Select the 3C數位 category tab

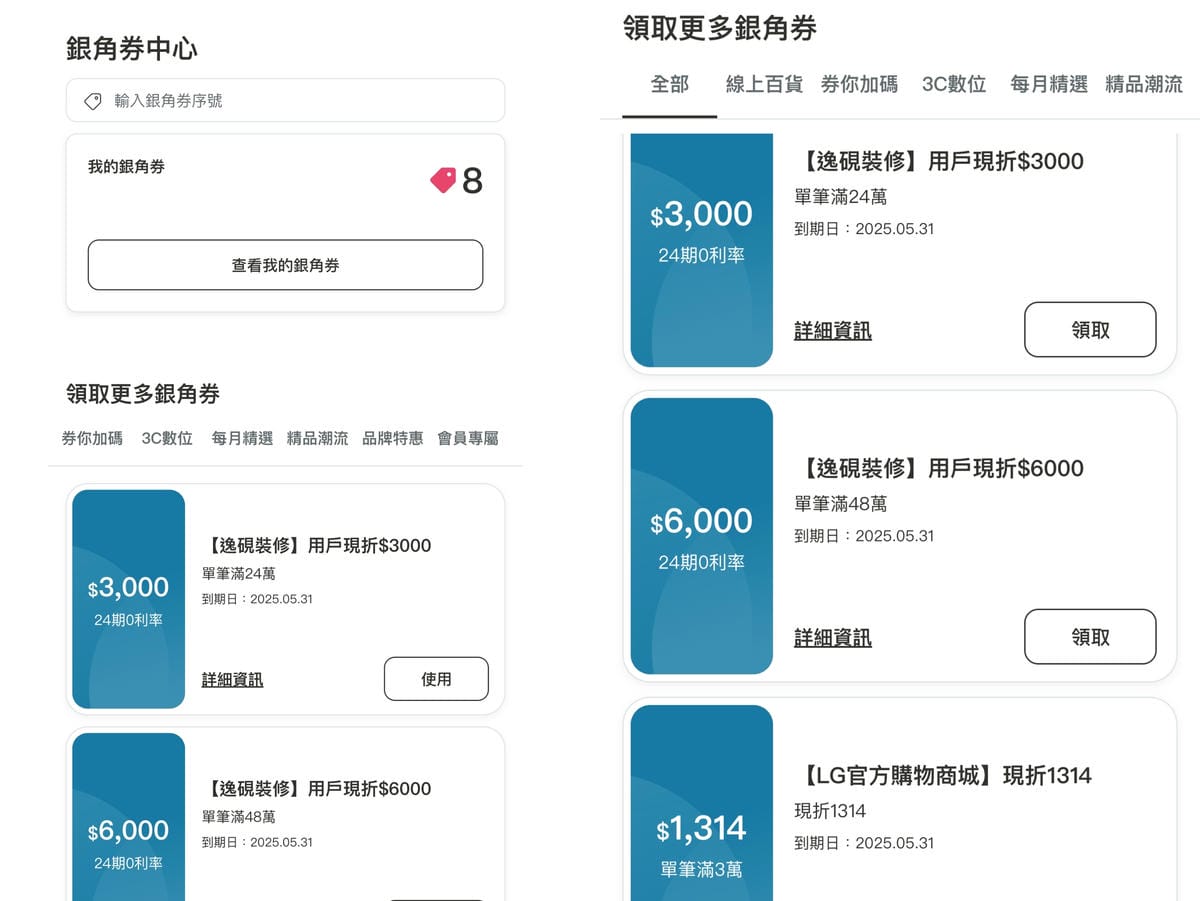(952, 85)
